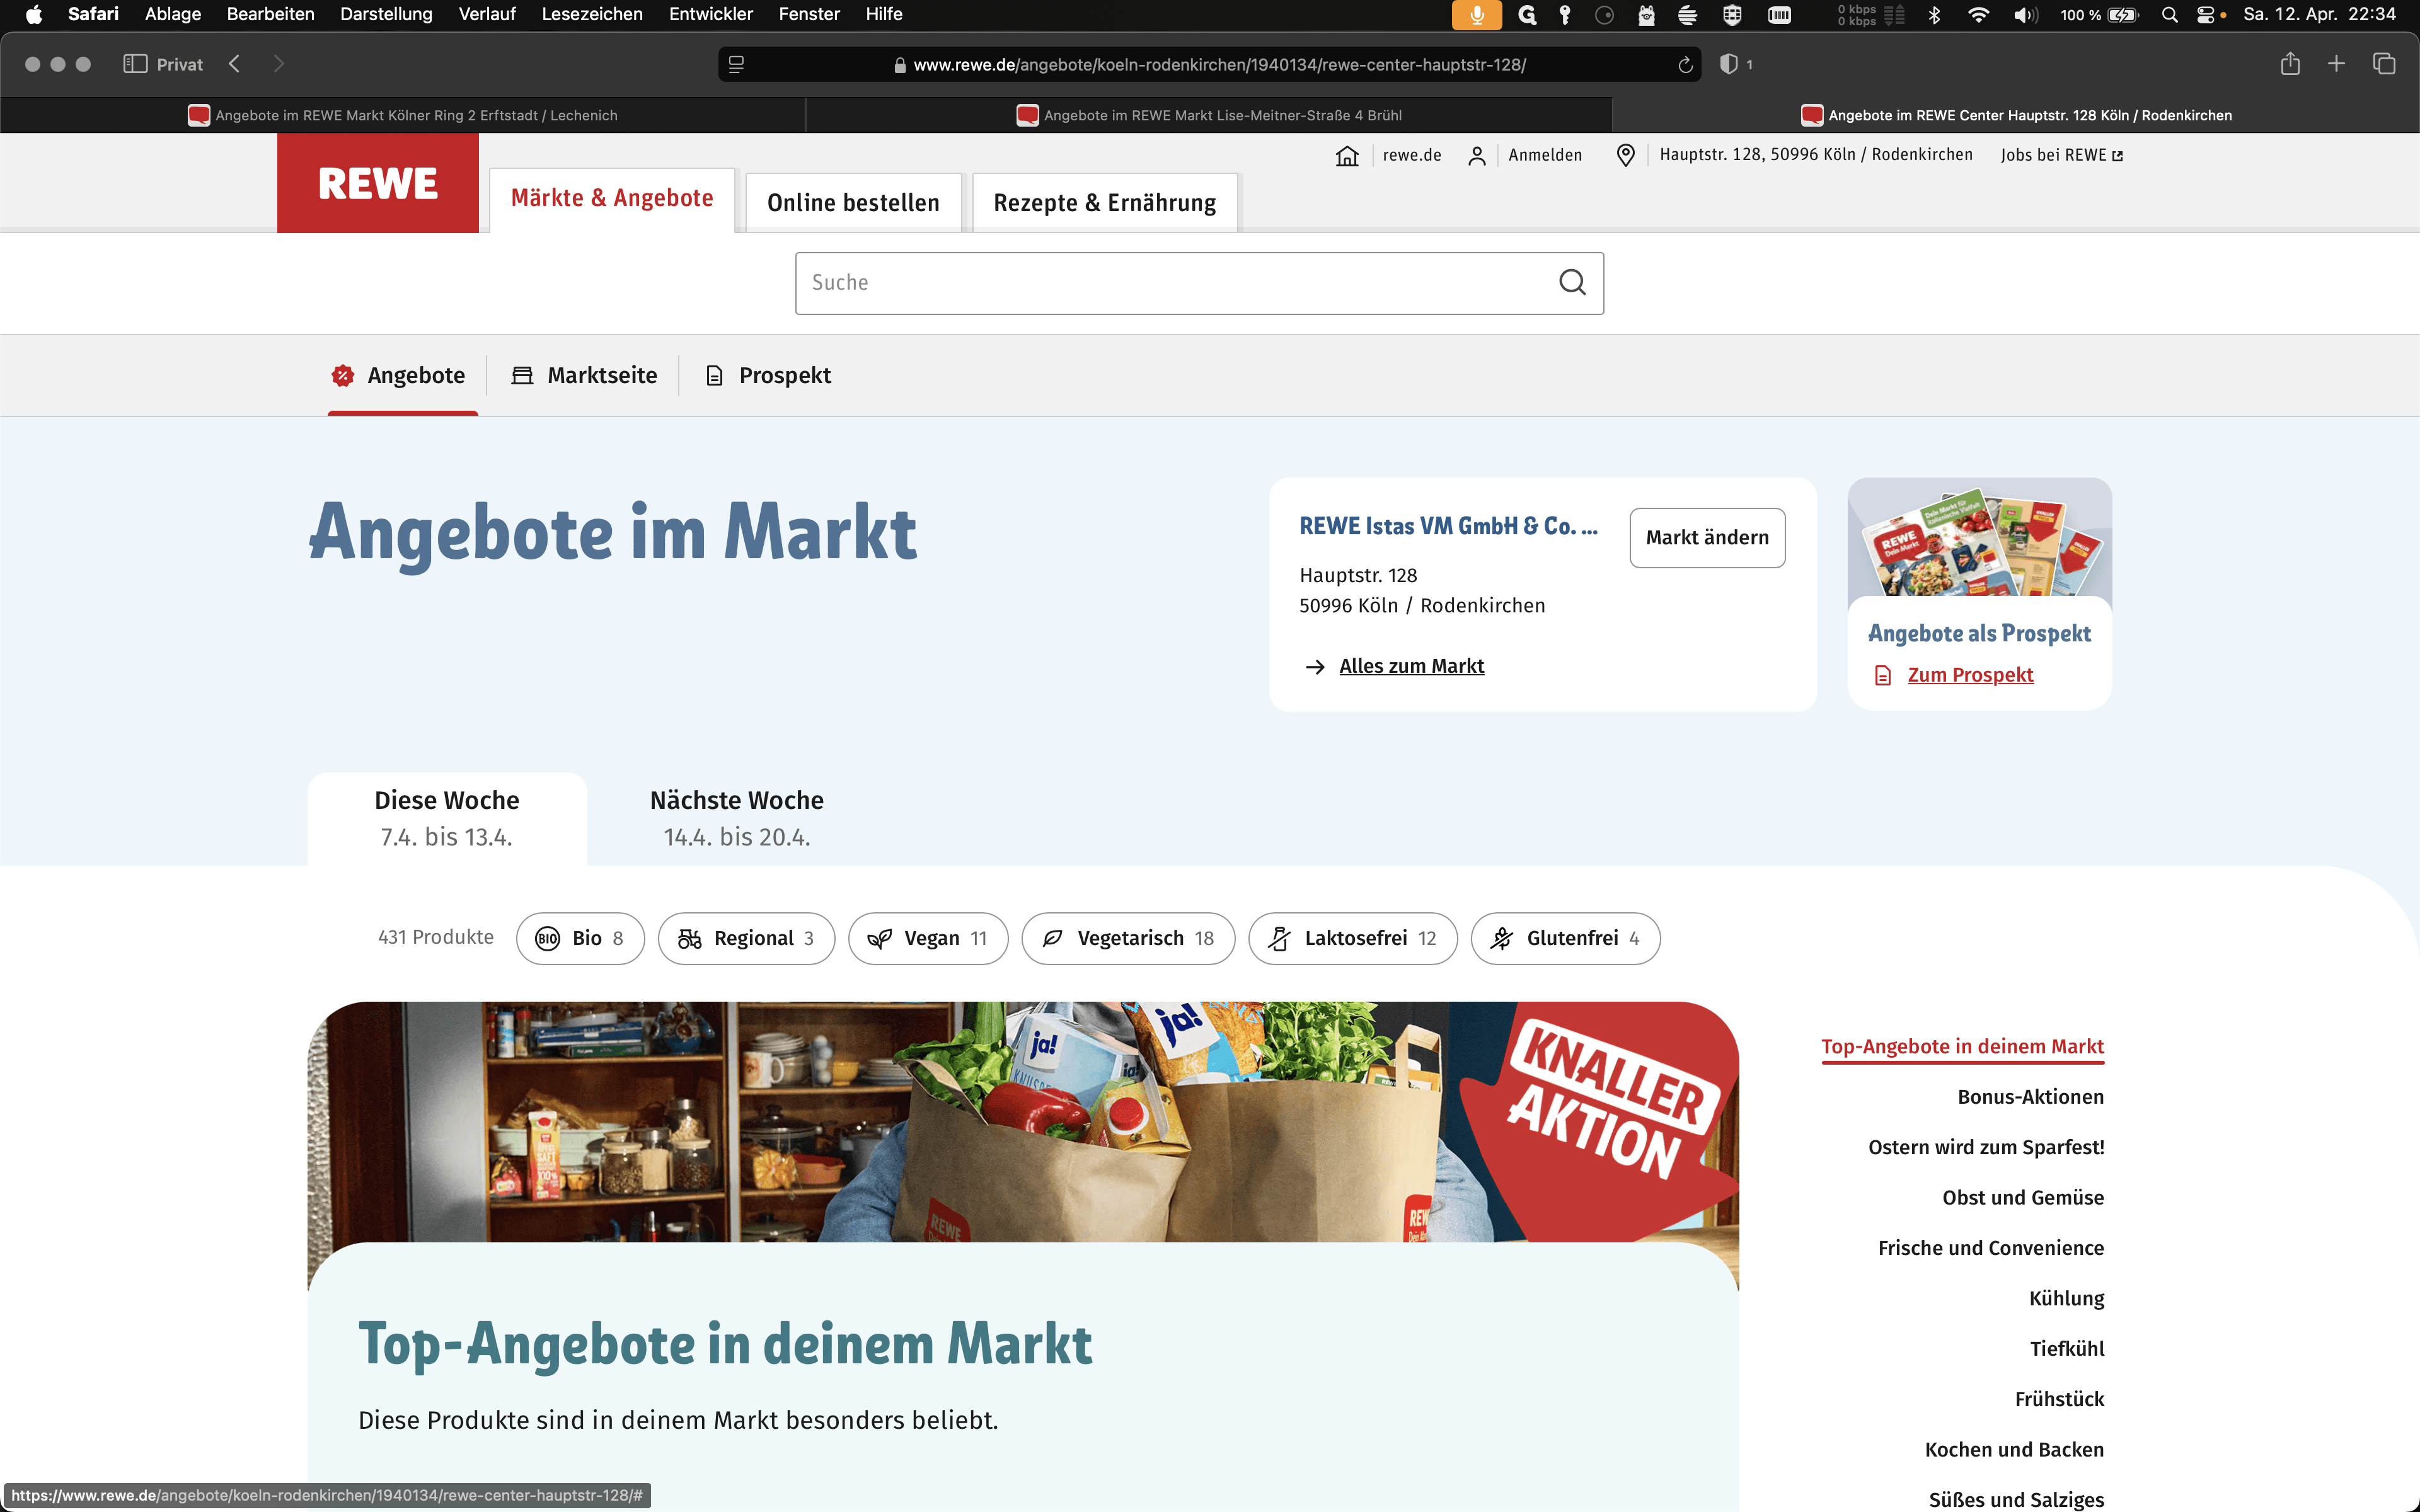Click the volume icon in menu bar
The image size is (2420, 1512).
pos(2025,14)
